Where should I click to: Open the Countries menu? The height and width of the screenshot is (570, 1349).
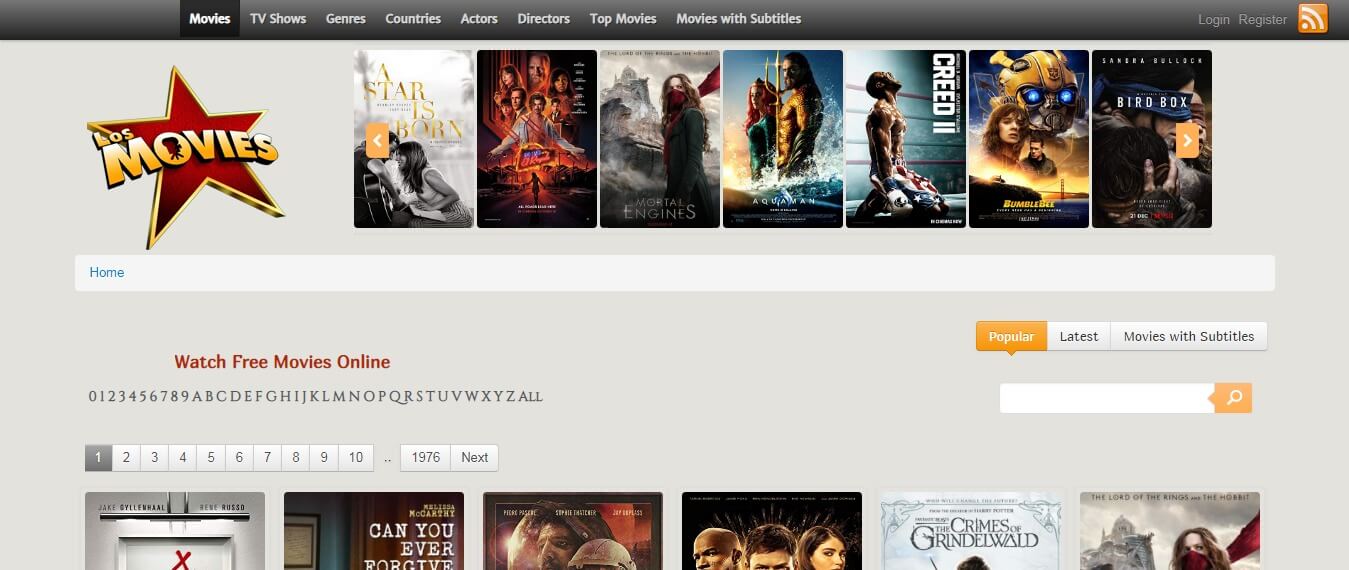[x=413, y=19]
